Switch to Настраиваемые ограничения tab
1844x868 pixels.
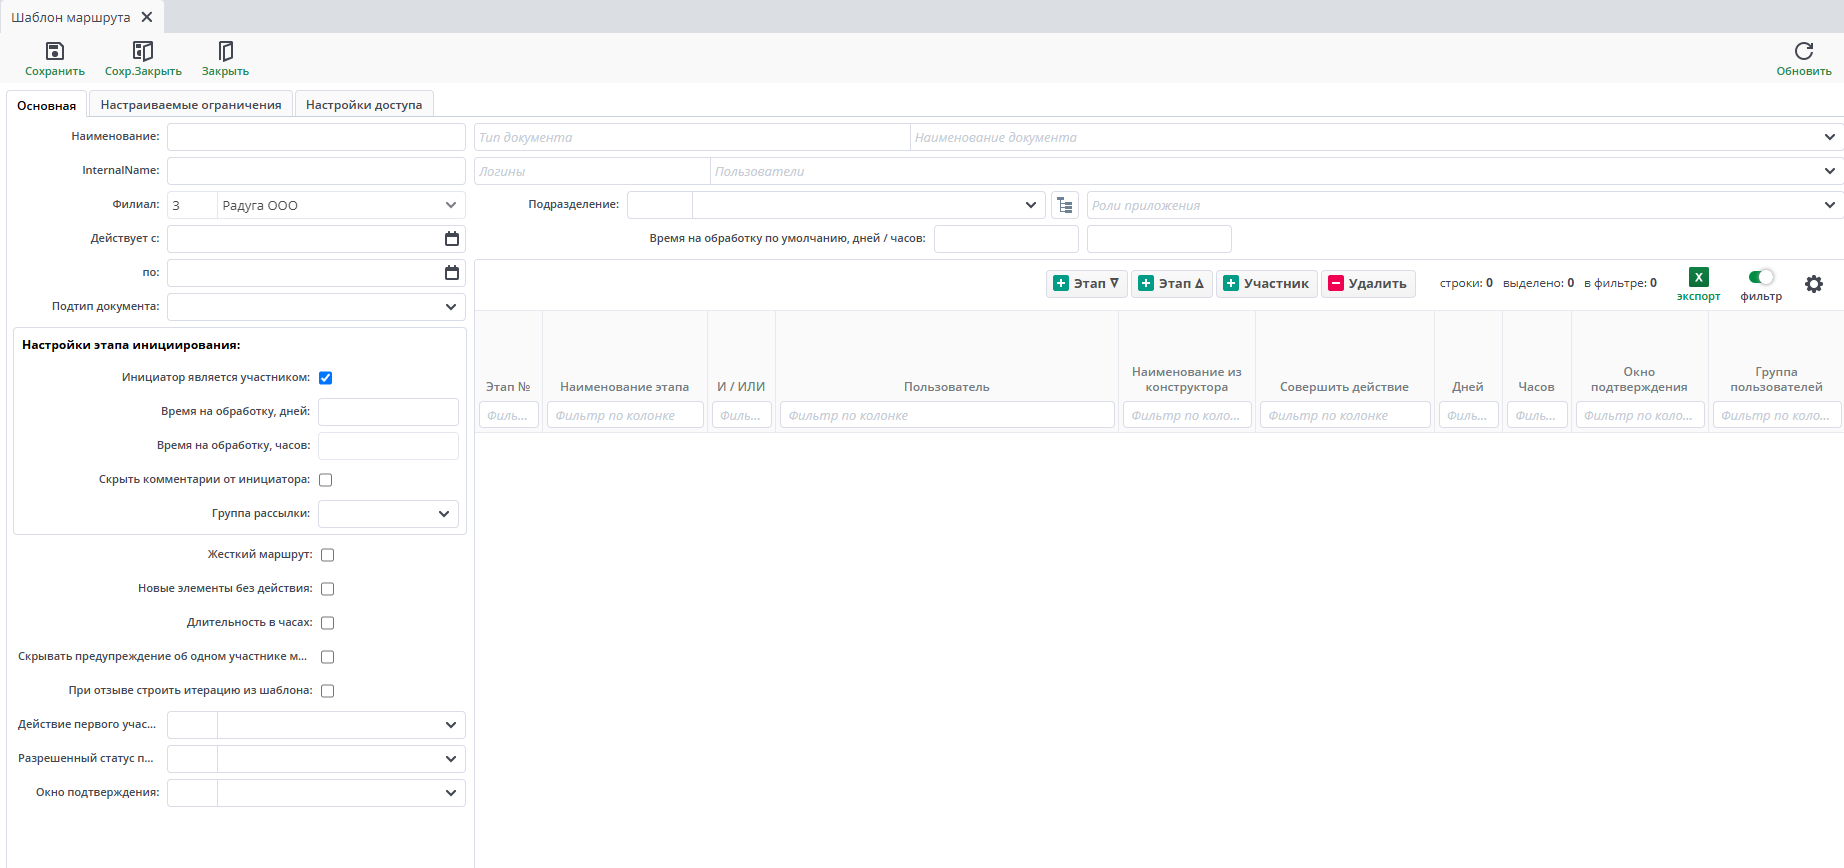[x=191, y=105]
